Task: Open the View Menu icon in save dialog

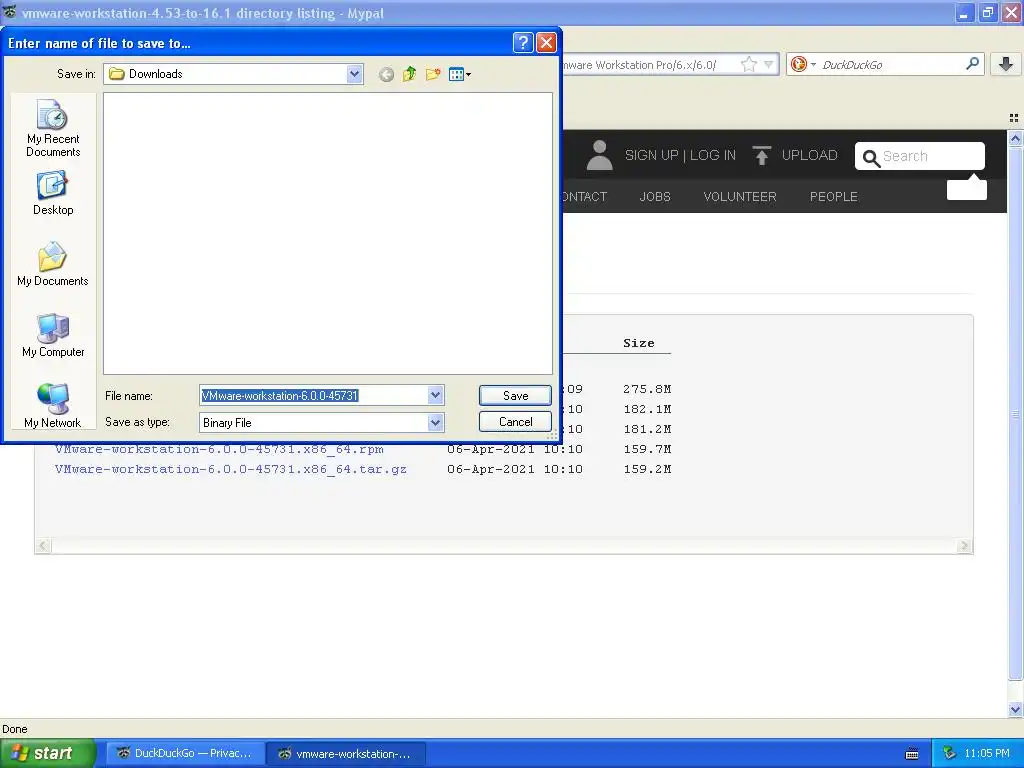Action: point(460,74)
